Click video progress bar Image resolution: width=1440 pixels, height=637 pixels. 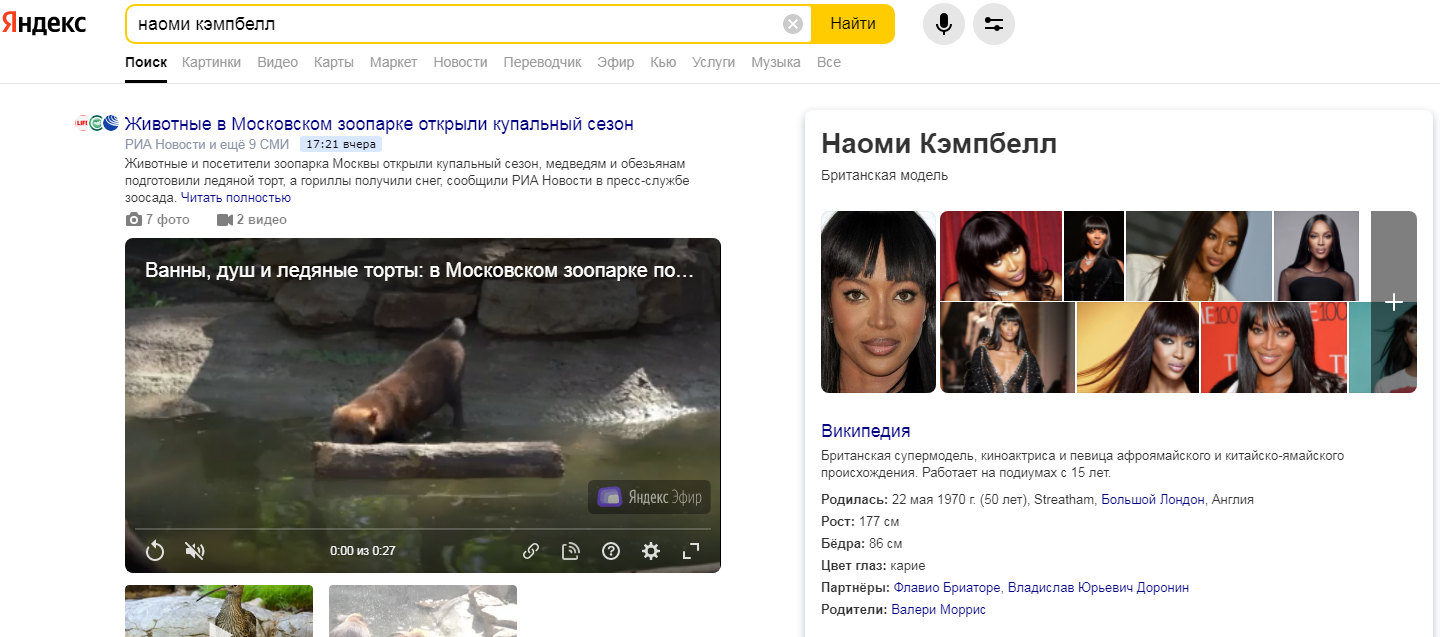(423, 528)
